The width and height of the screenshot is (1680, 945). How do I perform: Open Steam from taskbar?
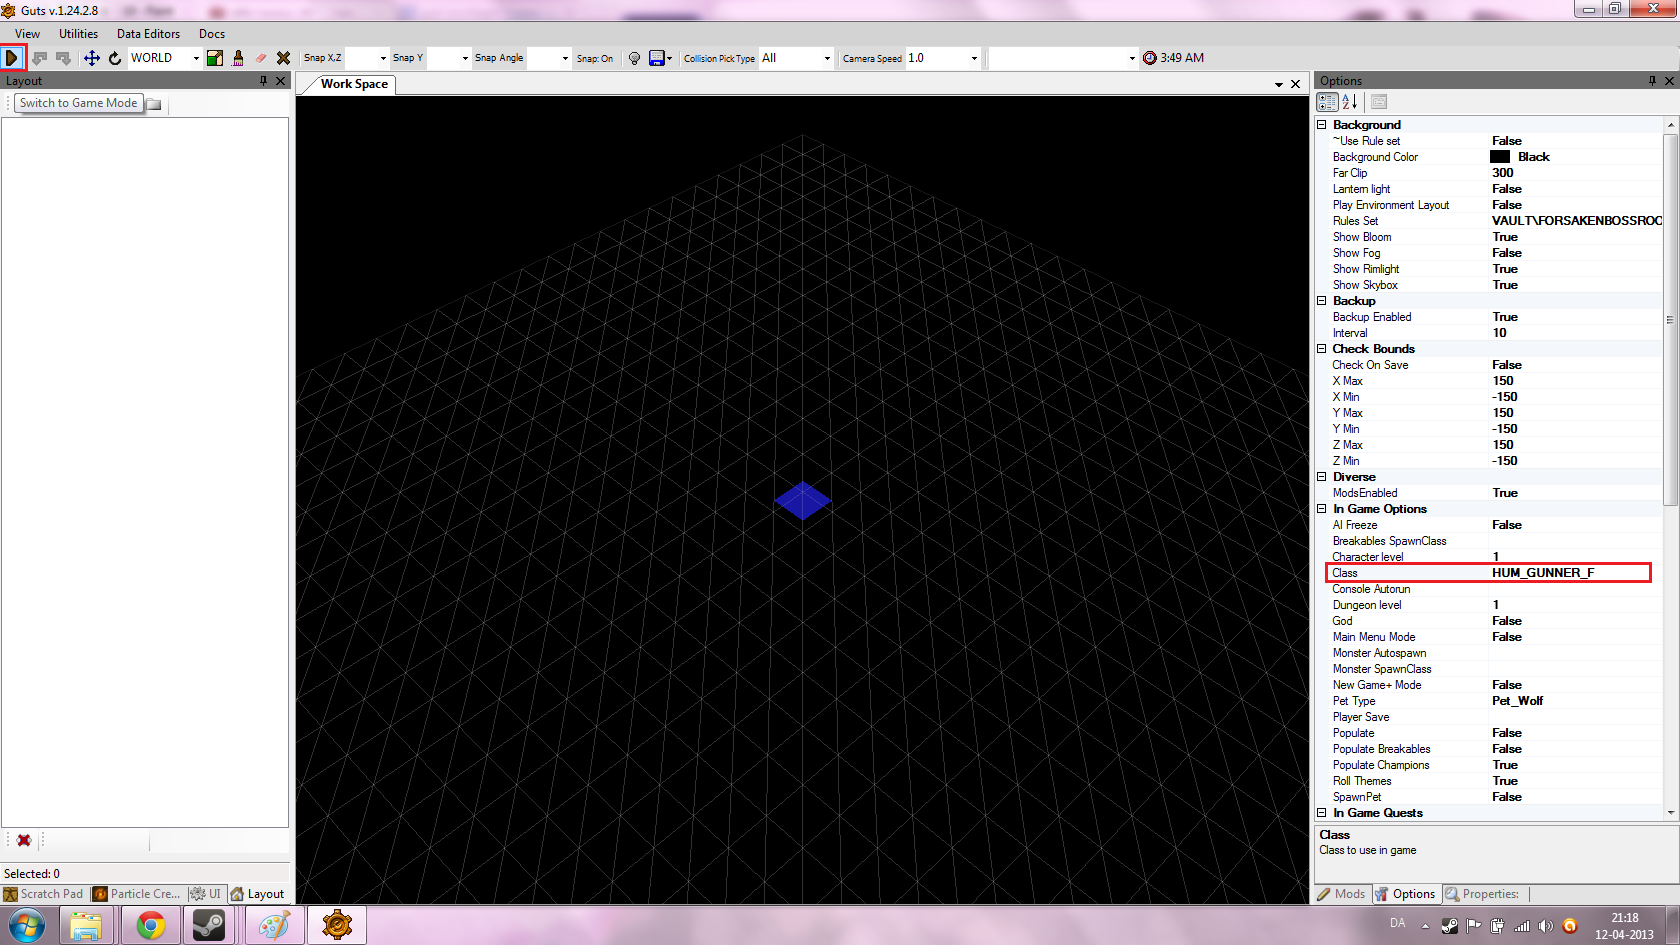[x=208, y=926]
